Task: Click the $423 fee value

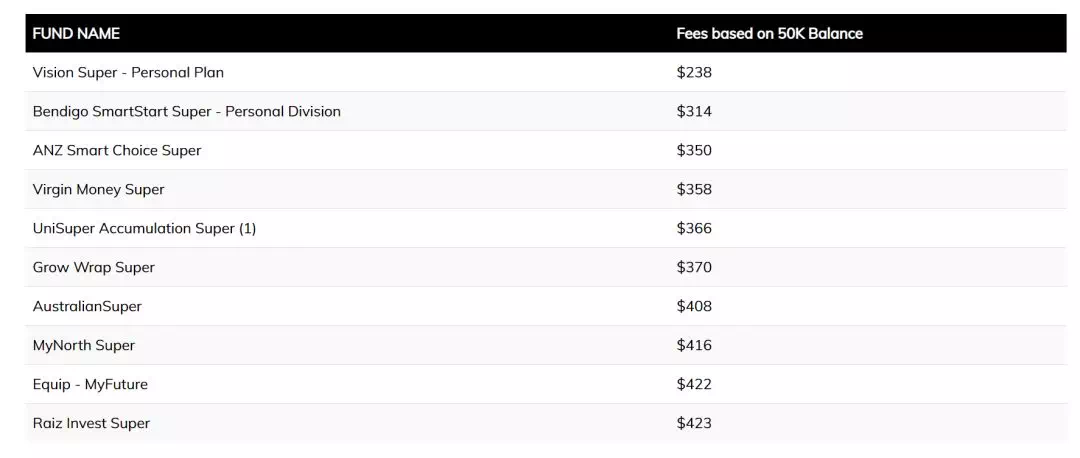Action: pyautogui.click(x=694, y=423)
